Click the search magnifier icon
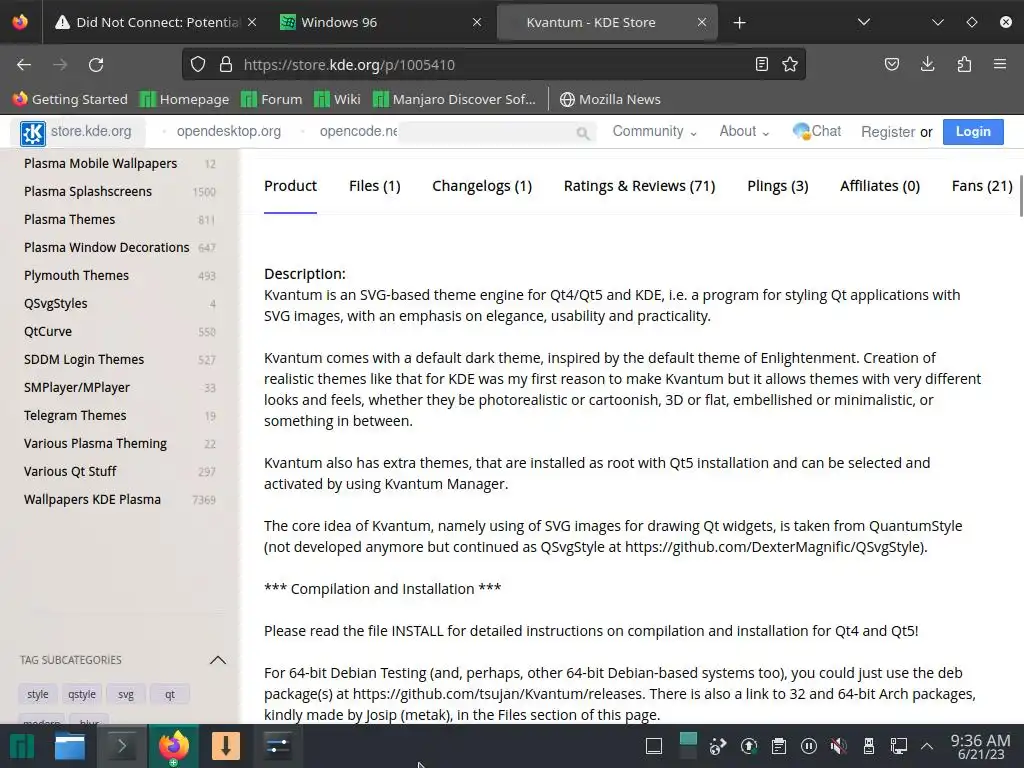1024x768 pixels. (583, 133)
